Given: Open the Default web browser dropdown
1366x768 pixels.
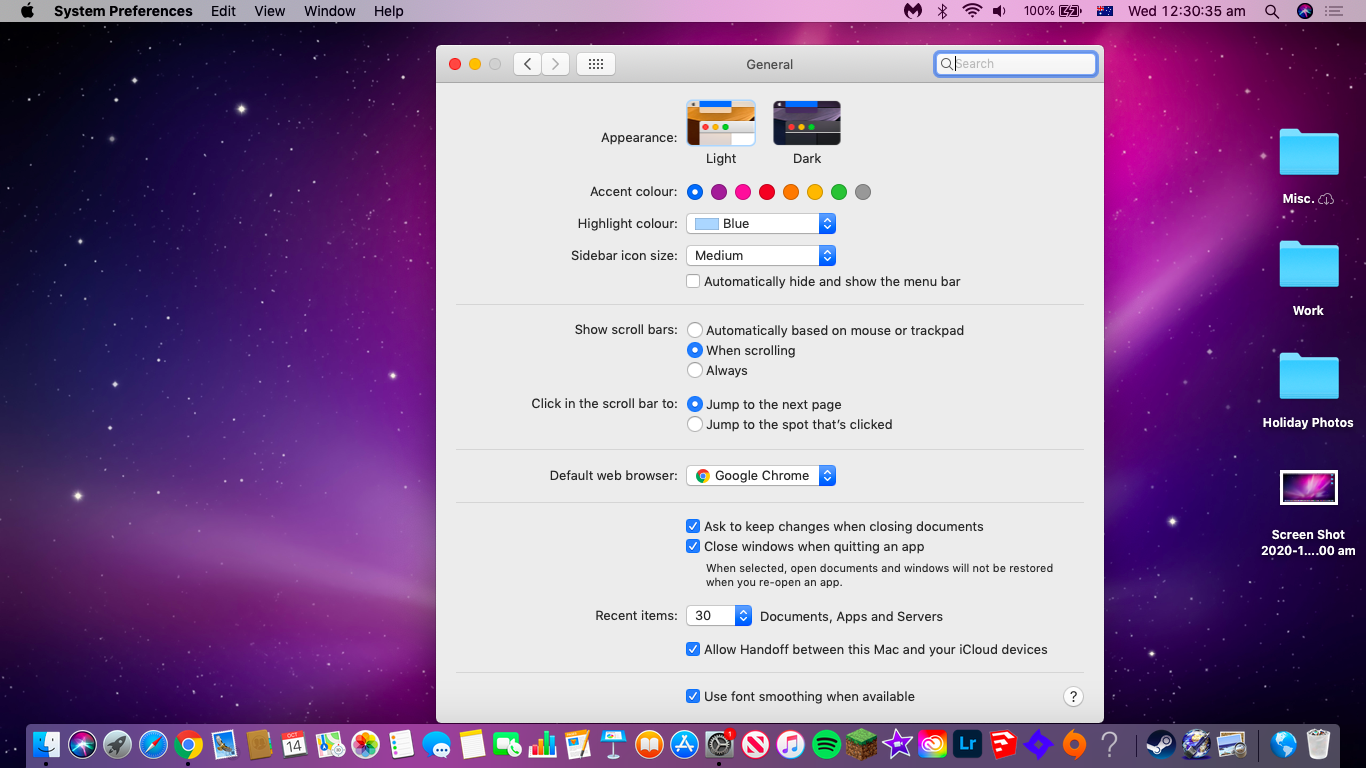Looking at the screenshot, I should tap(760, 476).
